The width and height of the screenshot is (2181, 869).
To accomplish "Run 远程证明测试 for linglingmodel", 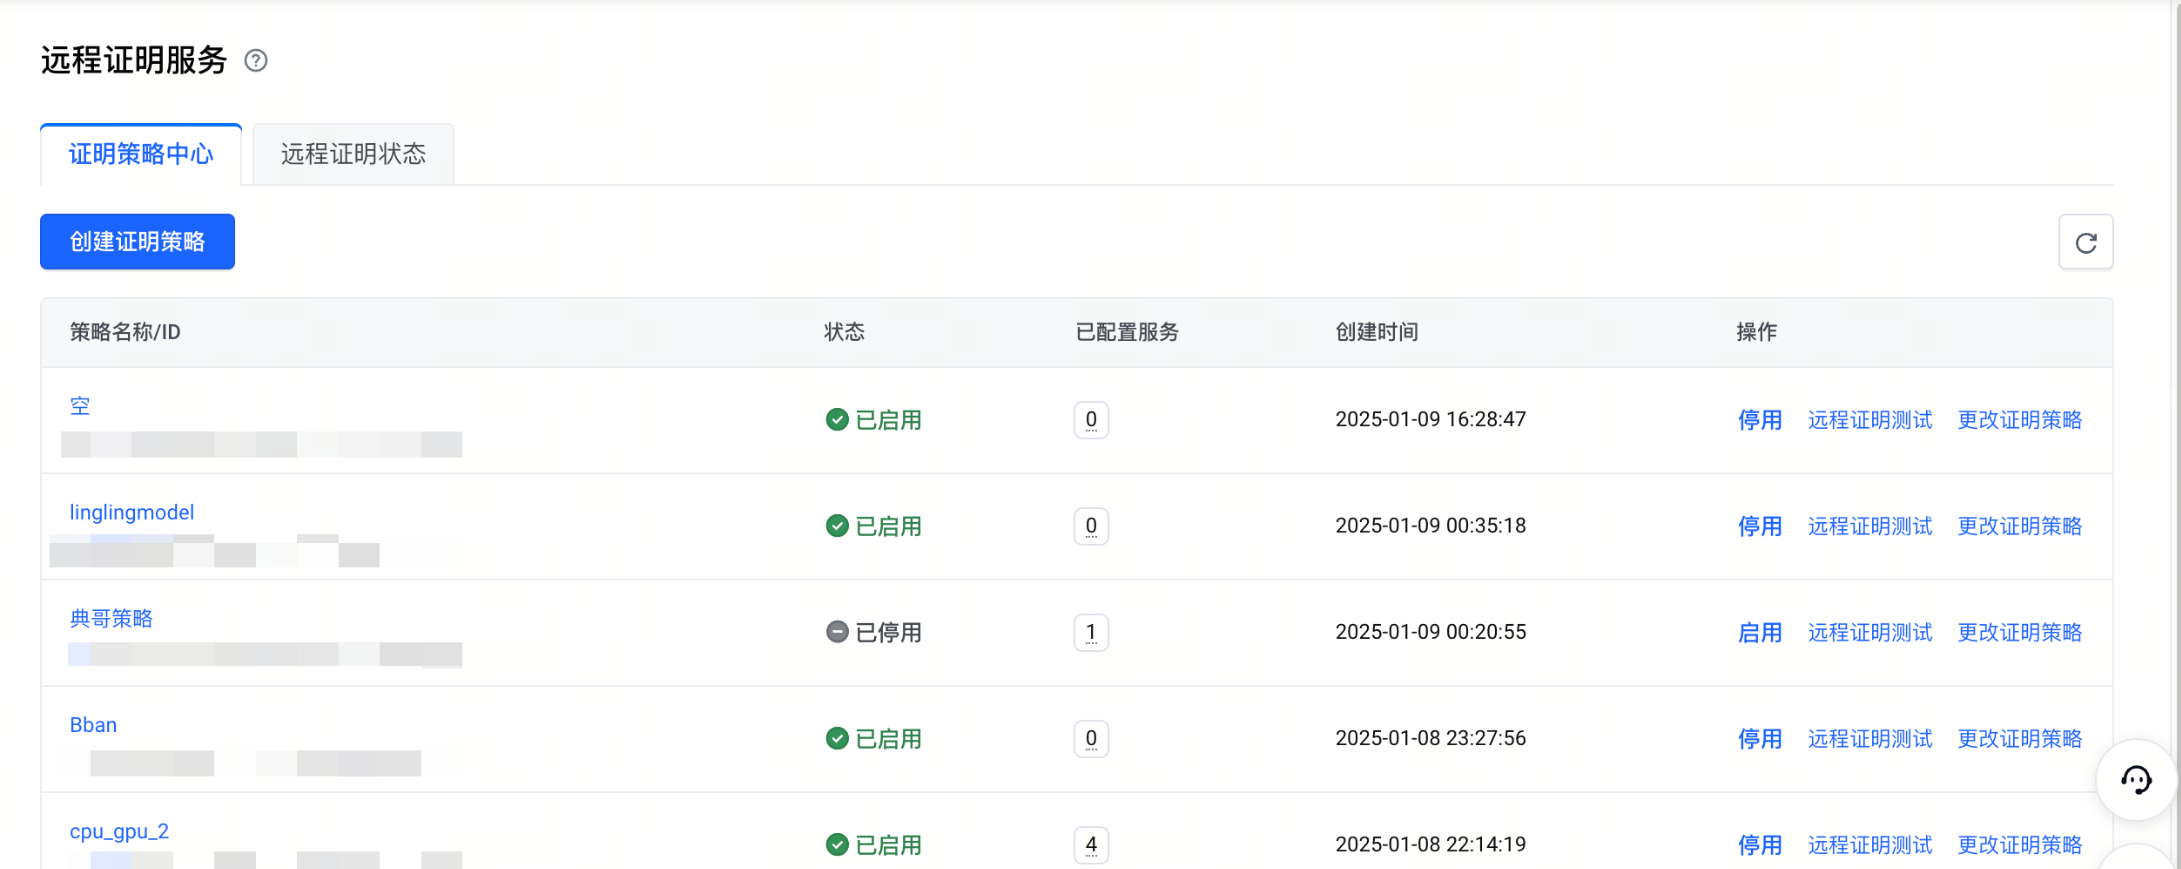I will coord(1870,526).
